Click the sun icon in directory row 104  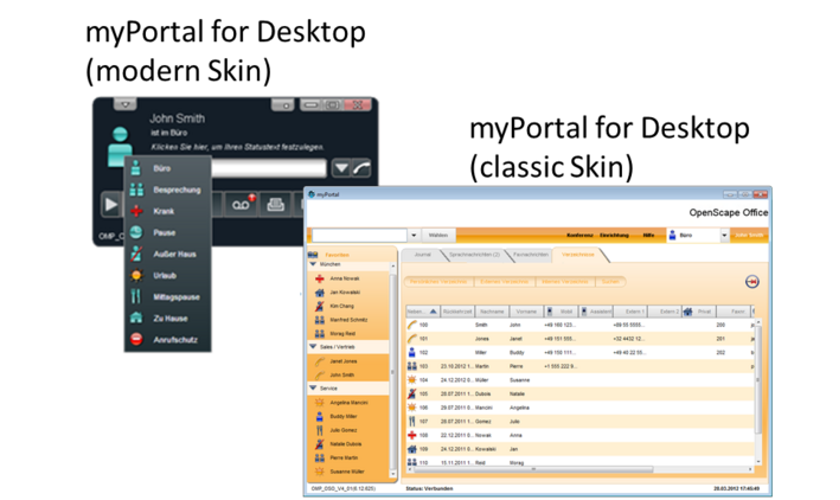(411, 380)
